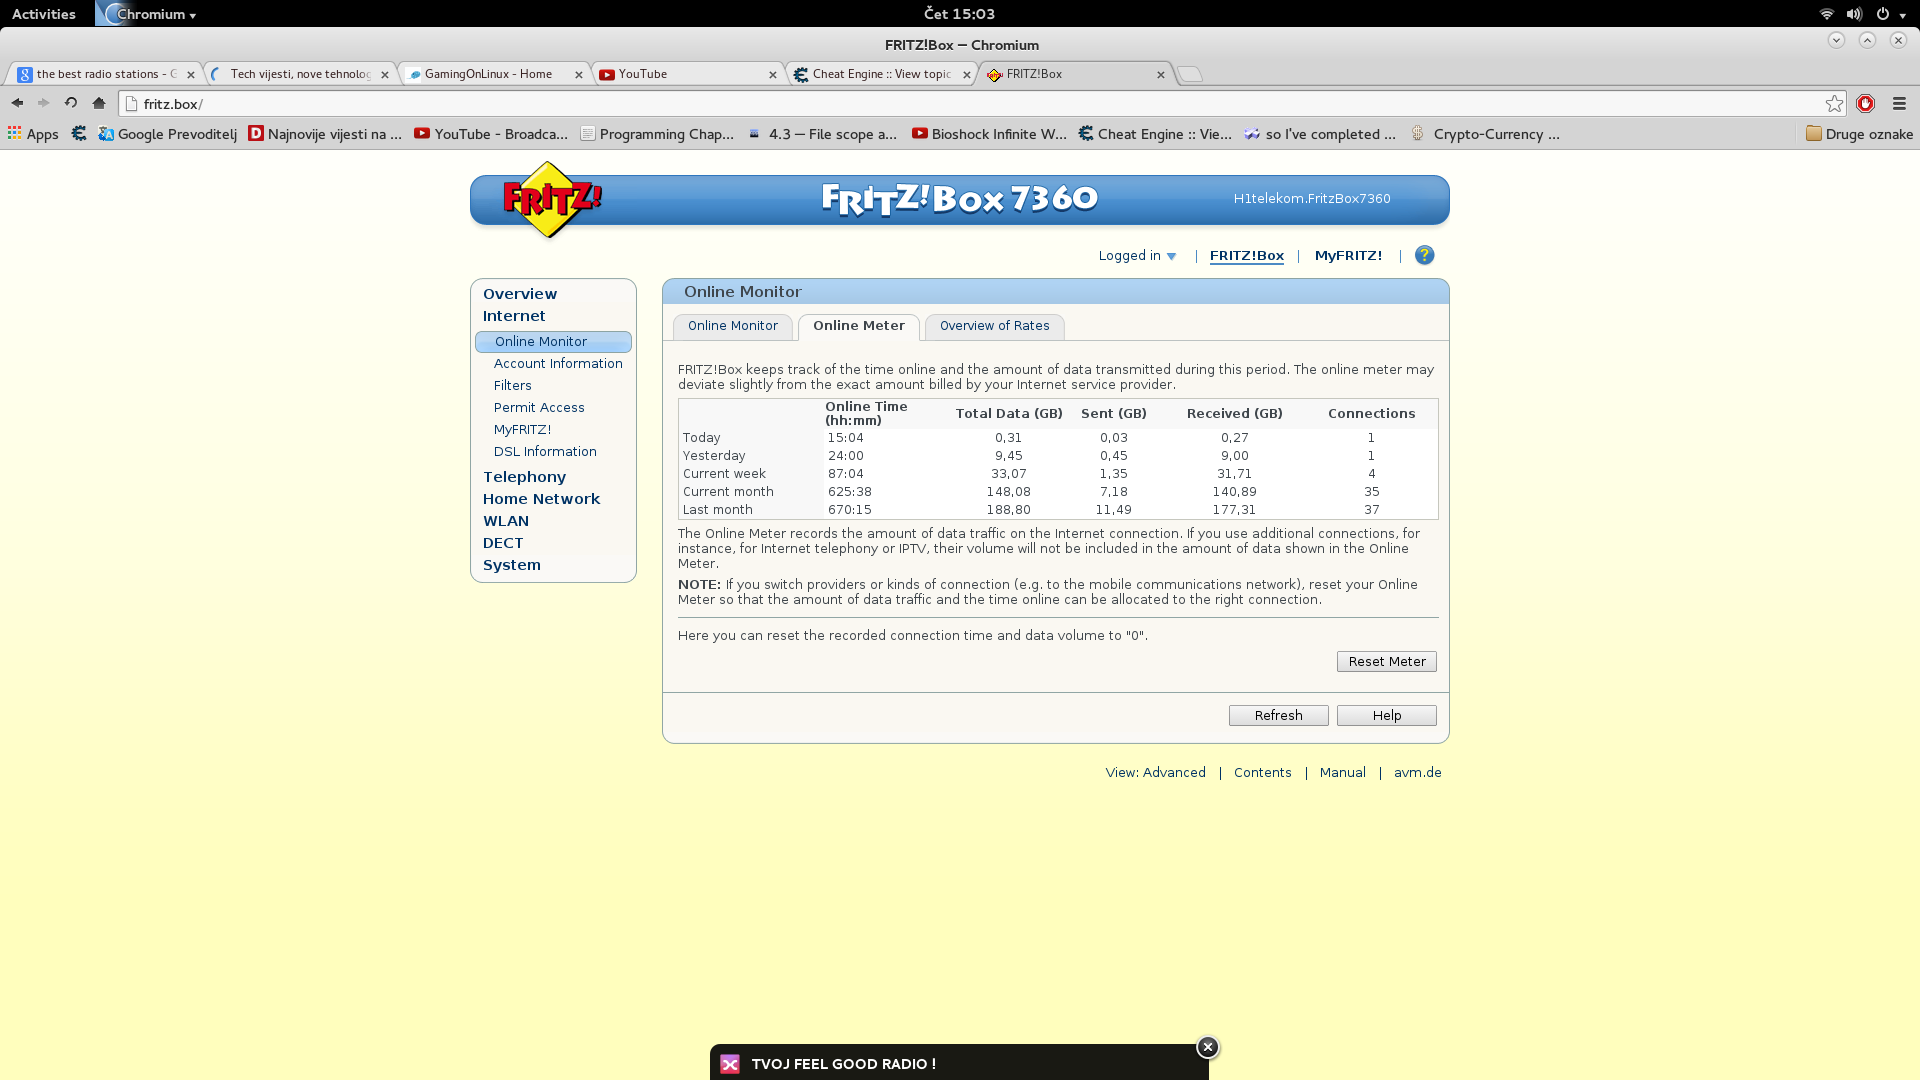Open the Apps grid in bookmarks bar
The image size is (1920, 1080).
[x=33, y=134]
